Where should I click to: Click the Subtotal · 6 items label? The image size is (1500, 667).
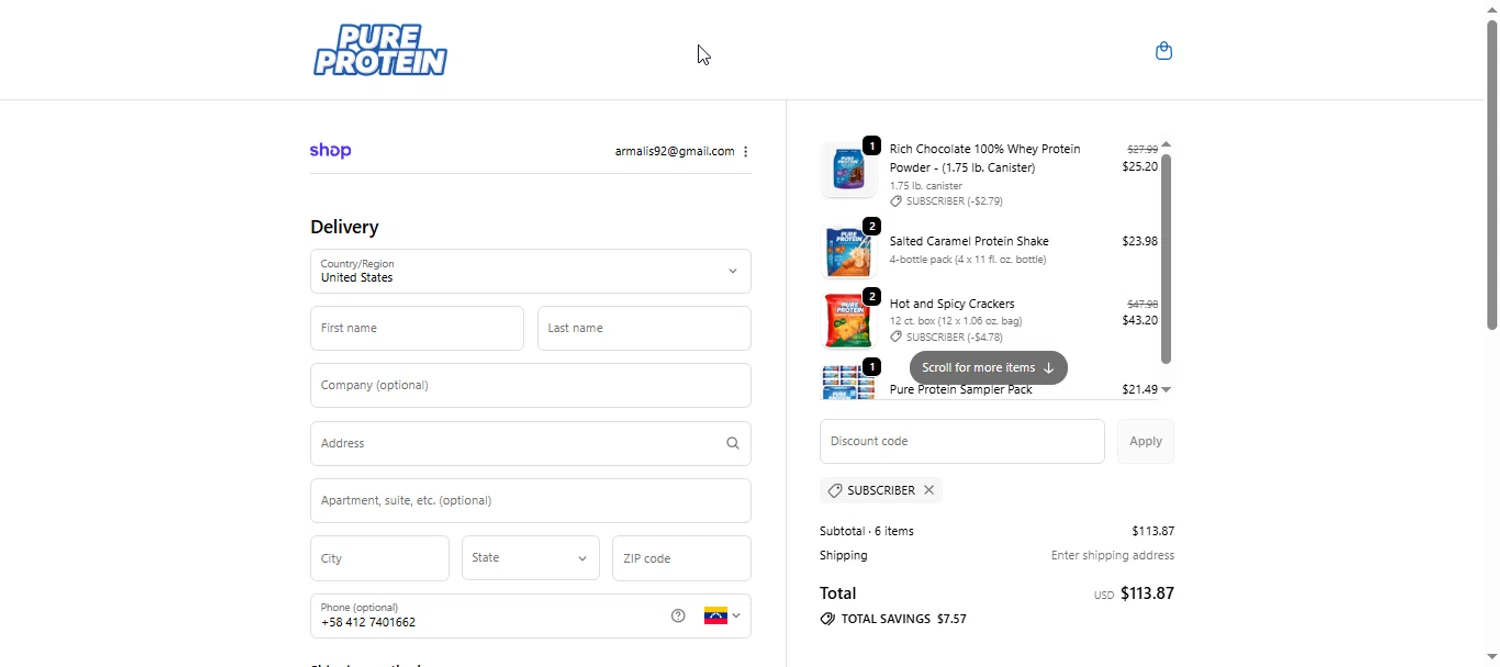tap(867, 531)
